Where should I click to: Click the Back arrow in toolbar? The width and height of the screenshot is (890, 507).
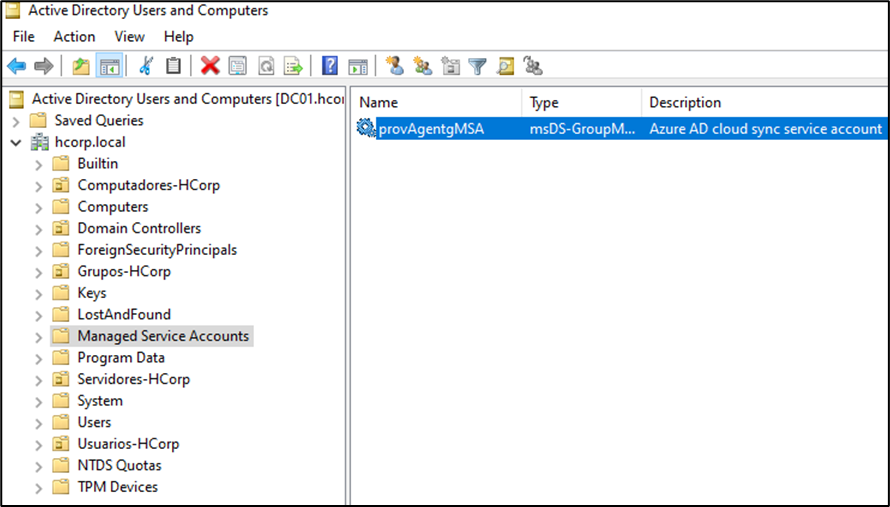click(16, 66)
